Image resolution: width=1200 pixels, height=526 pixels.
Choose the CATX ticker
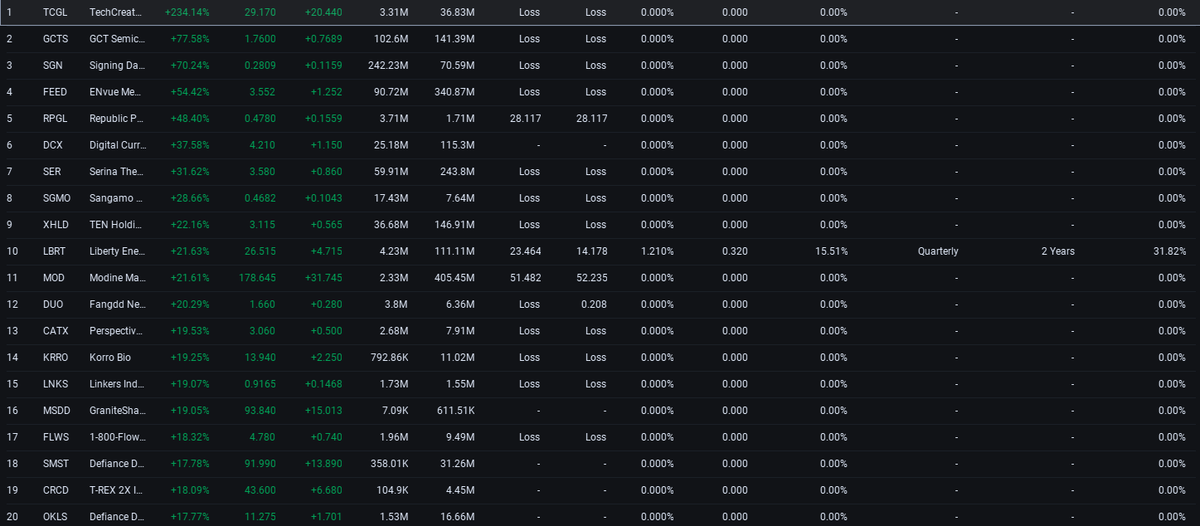[56, 330]
